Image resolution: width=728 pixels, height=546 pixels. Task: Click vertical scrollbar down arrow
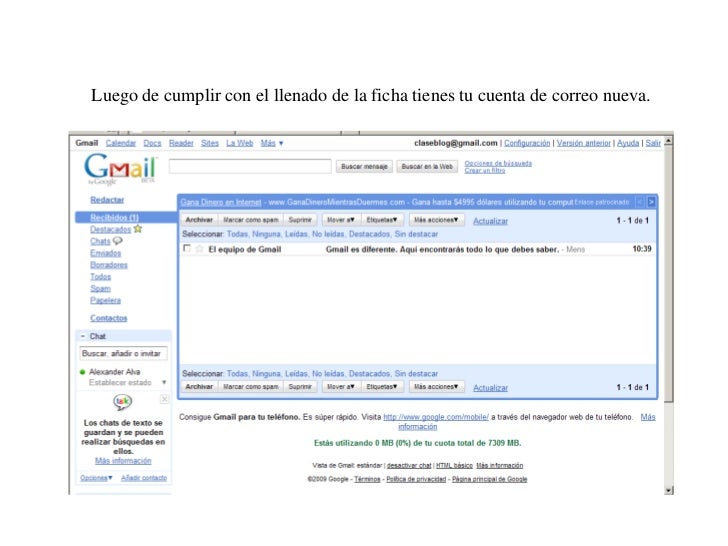click(x=669, y=490)
